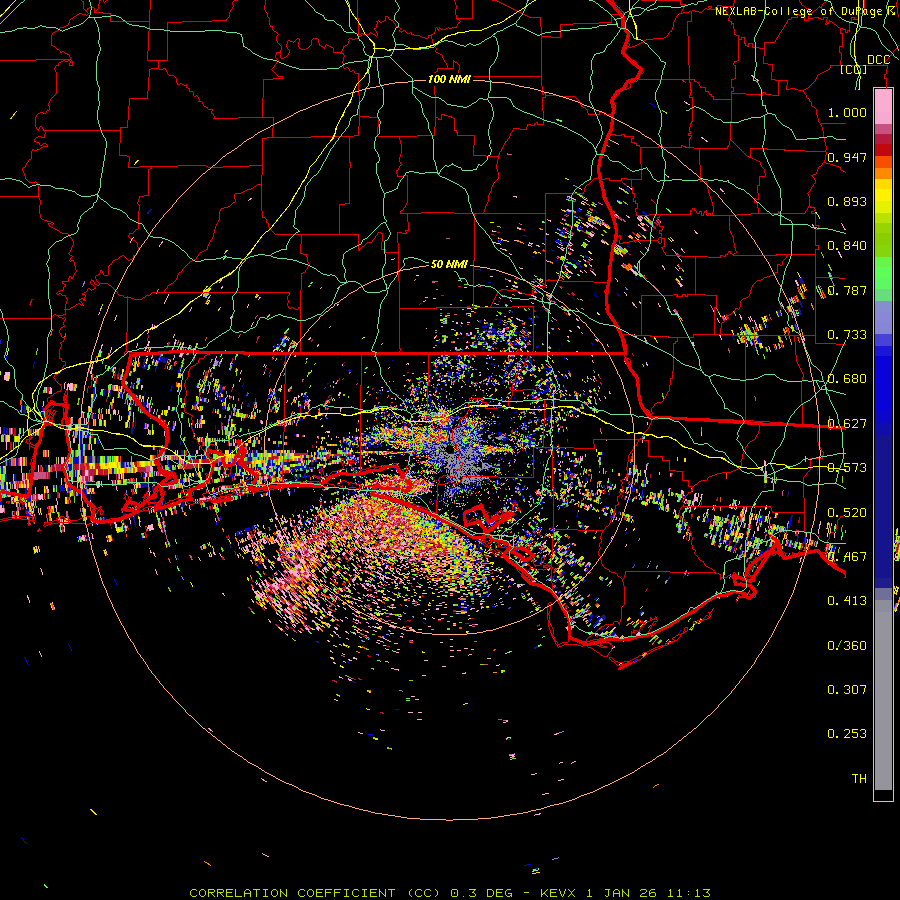Viewport: 900px width, 900px height.
Task: Click the 0.520 legend value
Action: click(847, 513)
